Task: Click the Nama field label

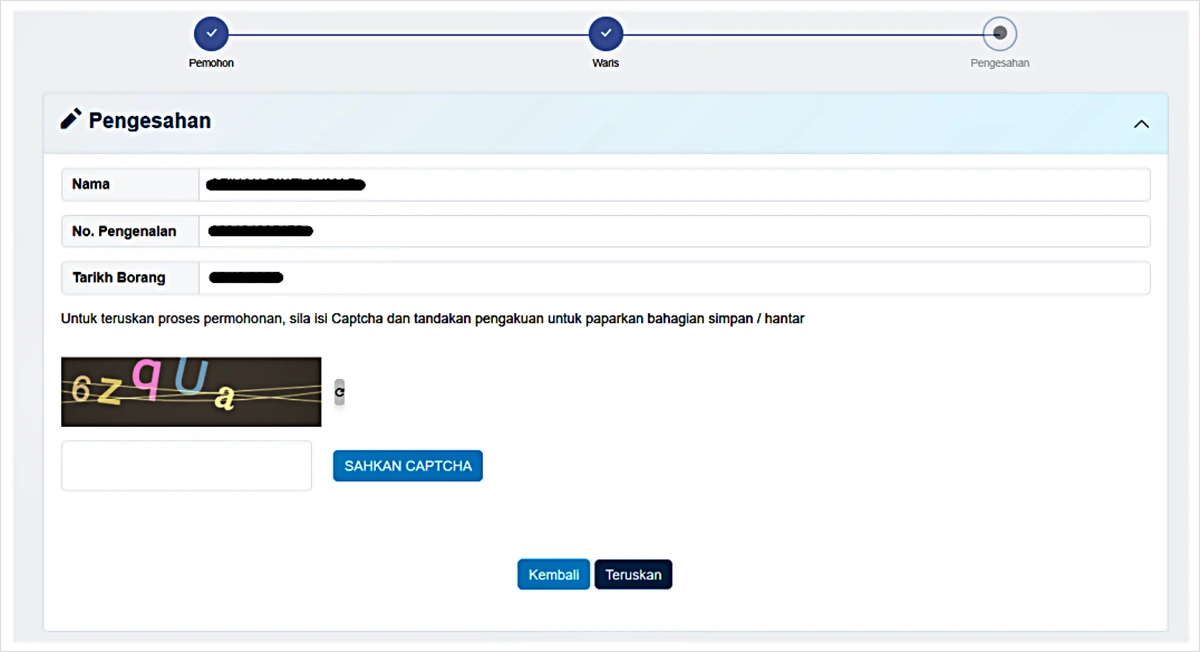Action: click(92, 185)
